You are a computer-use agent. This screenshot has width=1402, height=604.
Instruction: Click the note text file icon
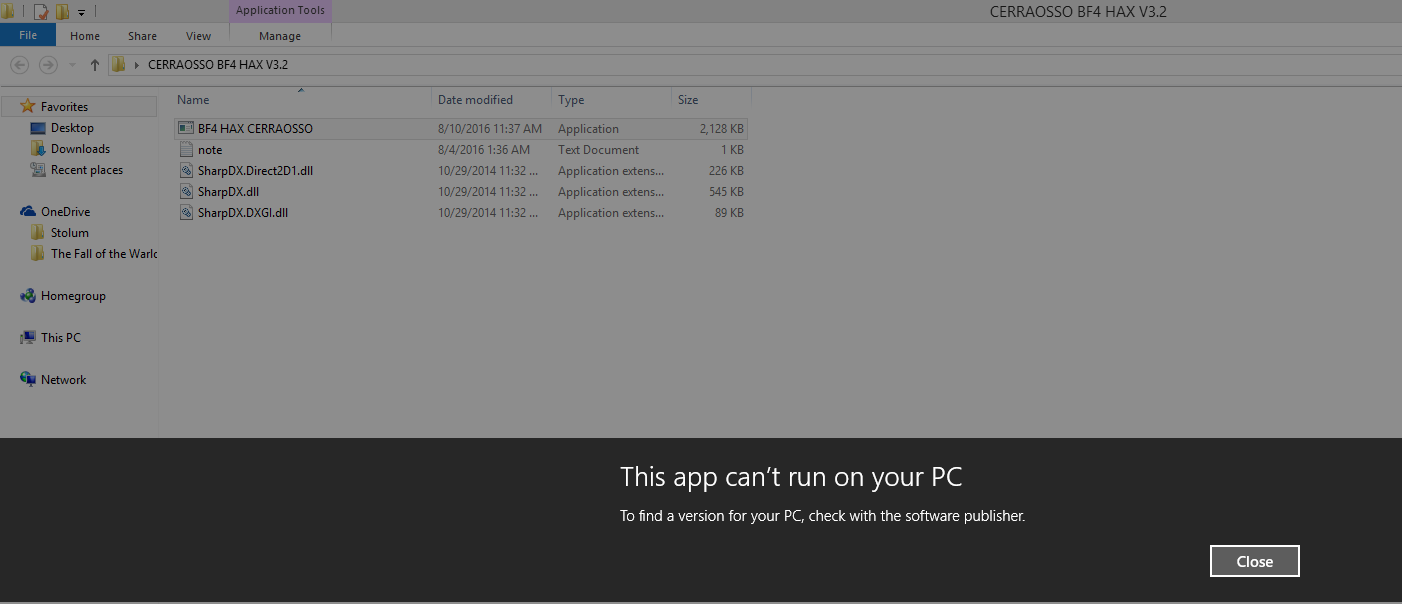pyautogui.click(x=186, y=150)
